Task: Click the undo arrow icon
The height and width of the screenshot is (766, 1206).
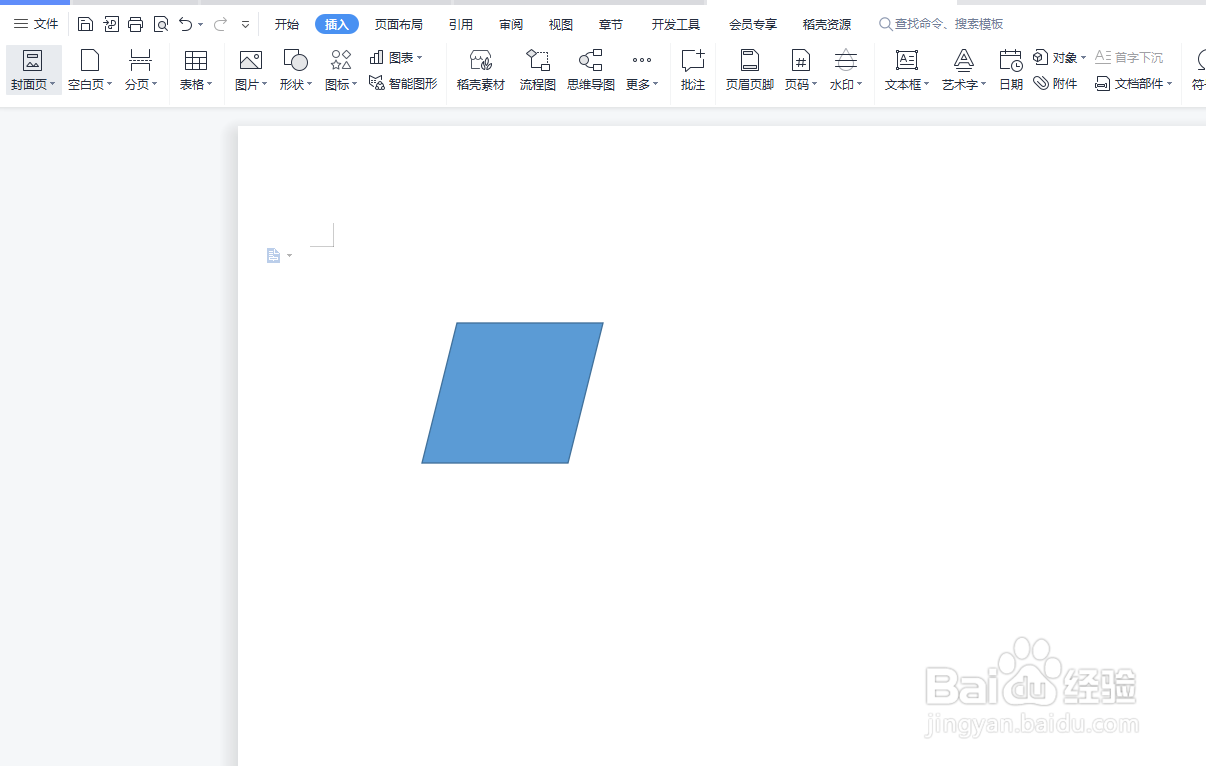Action: [185, 24]
